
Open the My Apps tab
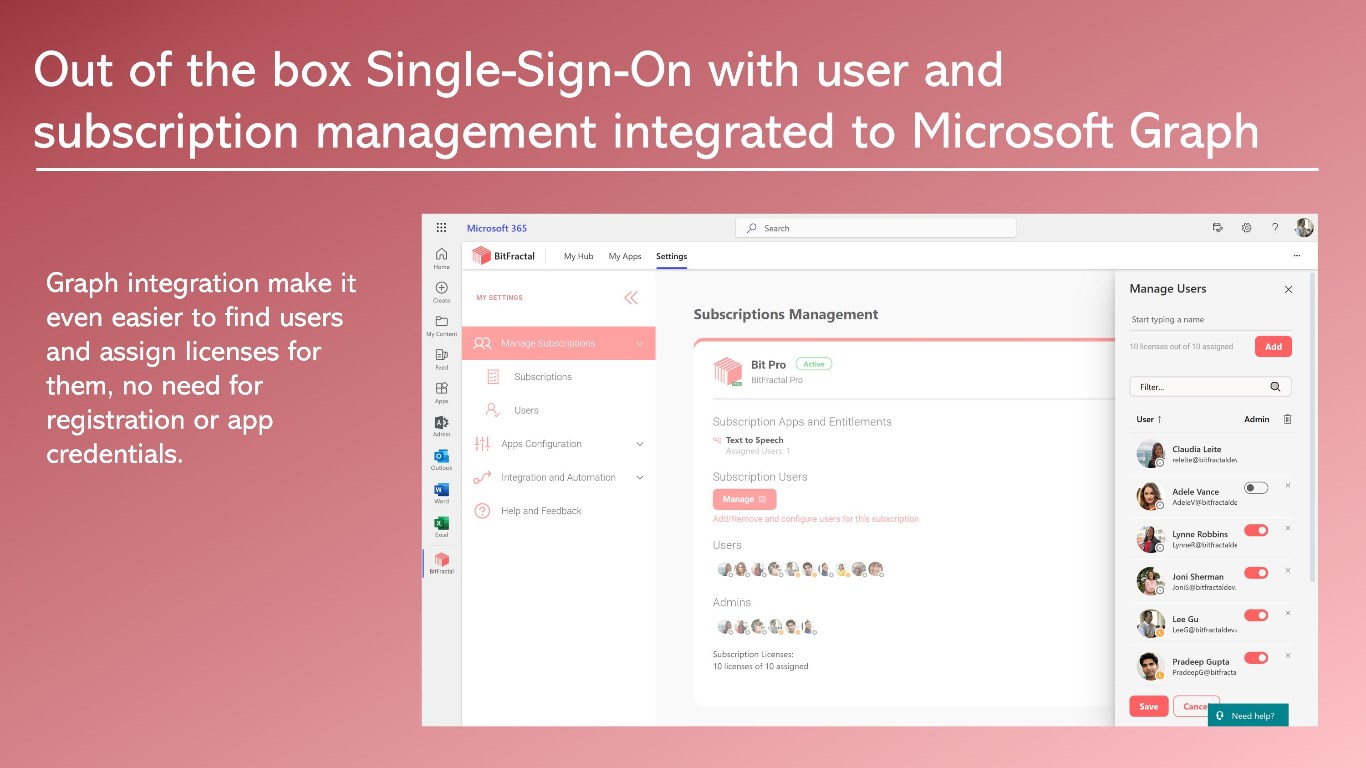[625, 256]
